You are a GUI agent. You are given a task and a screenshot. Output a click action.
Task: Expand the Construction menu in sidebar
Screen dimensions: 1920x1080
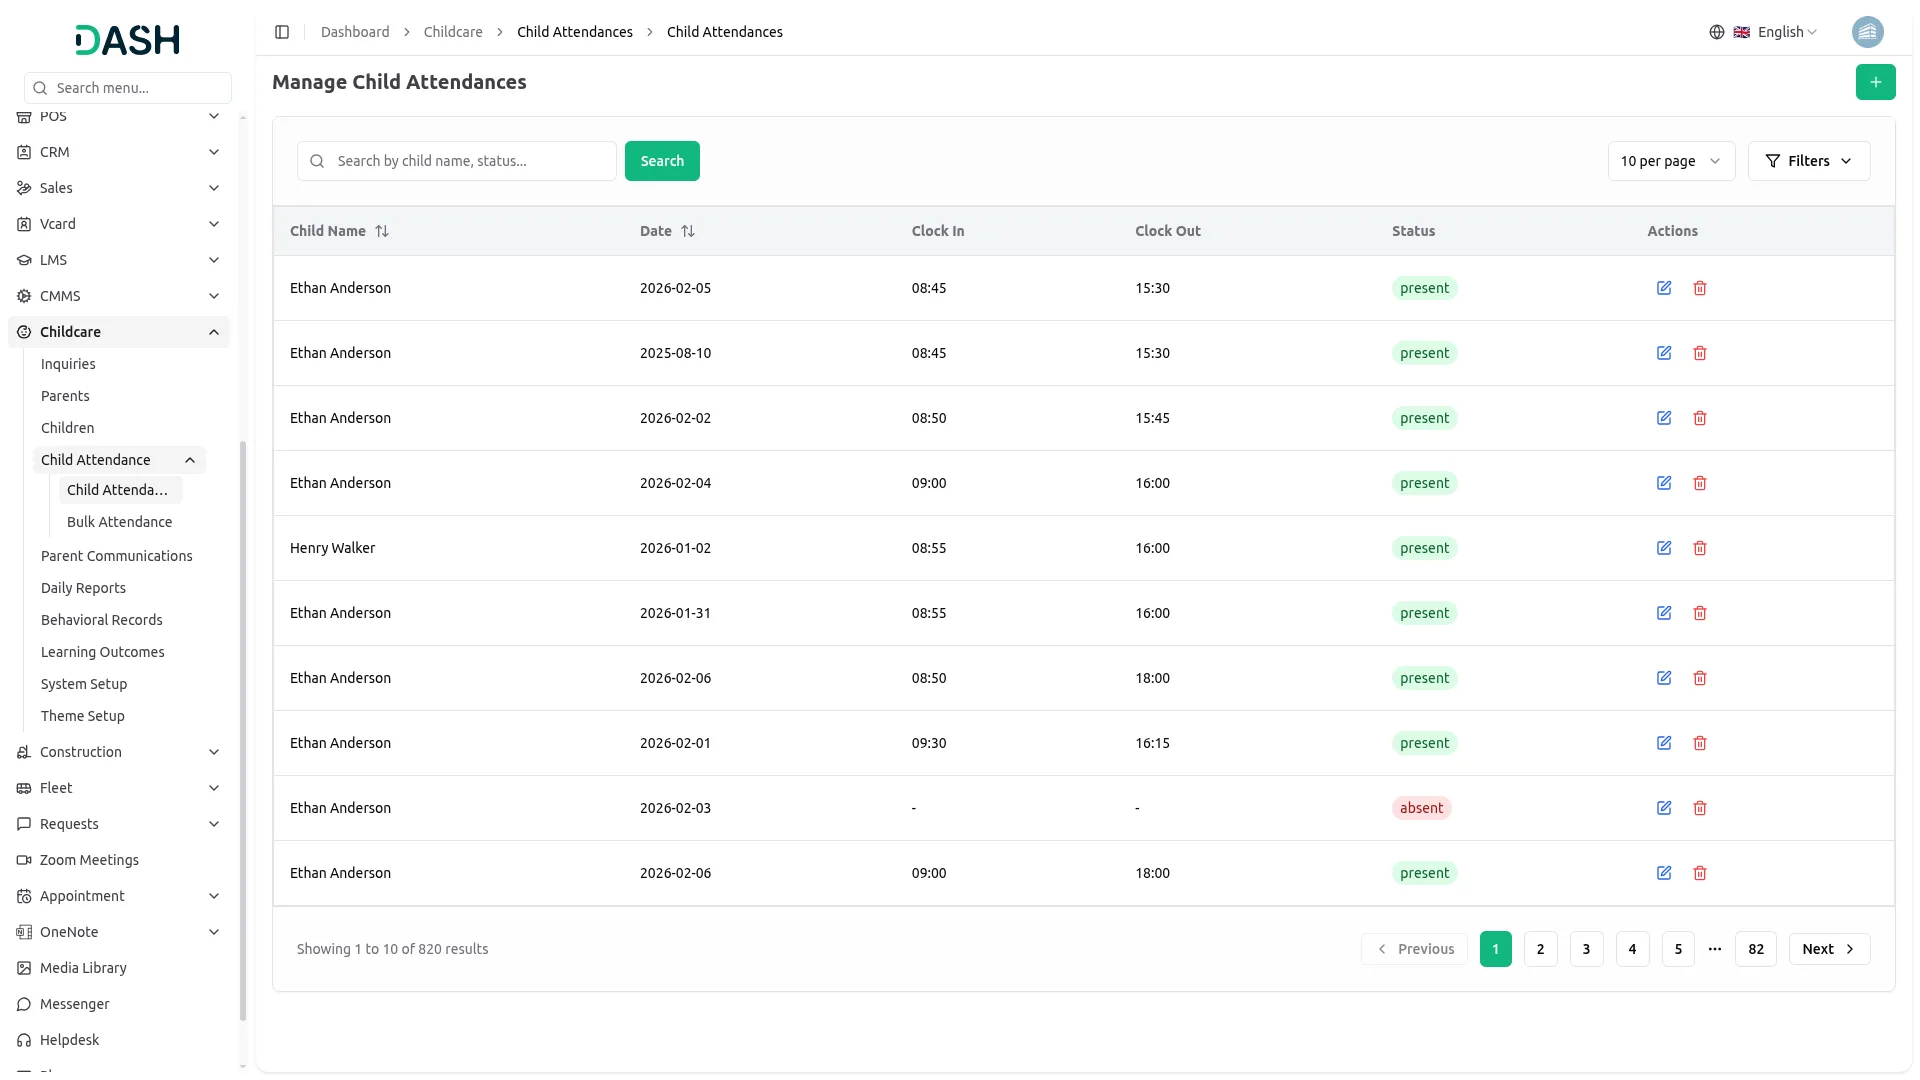tap(214, 752)
